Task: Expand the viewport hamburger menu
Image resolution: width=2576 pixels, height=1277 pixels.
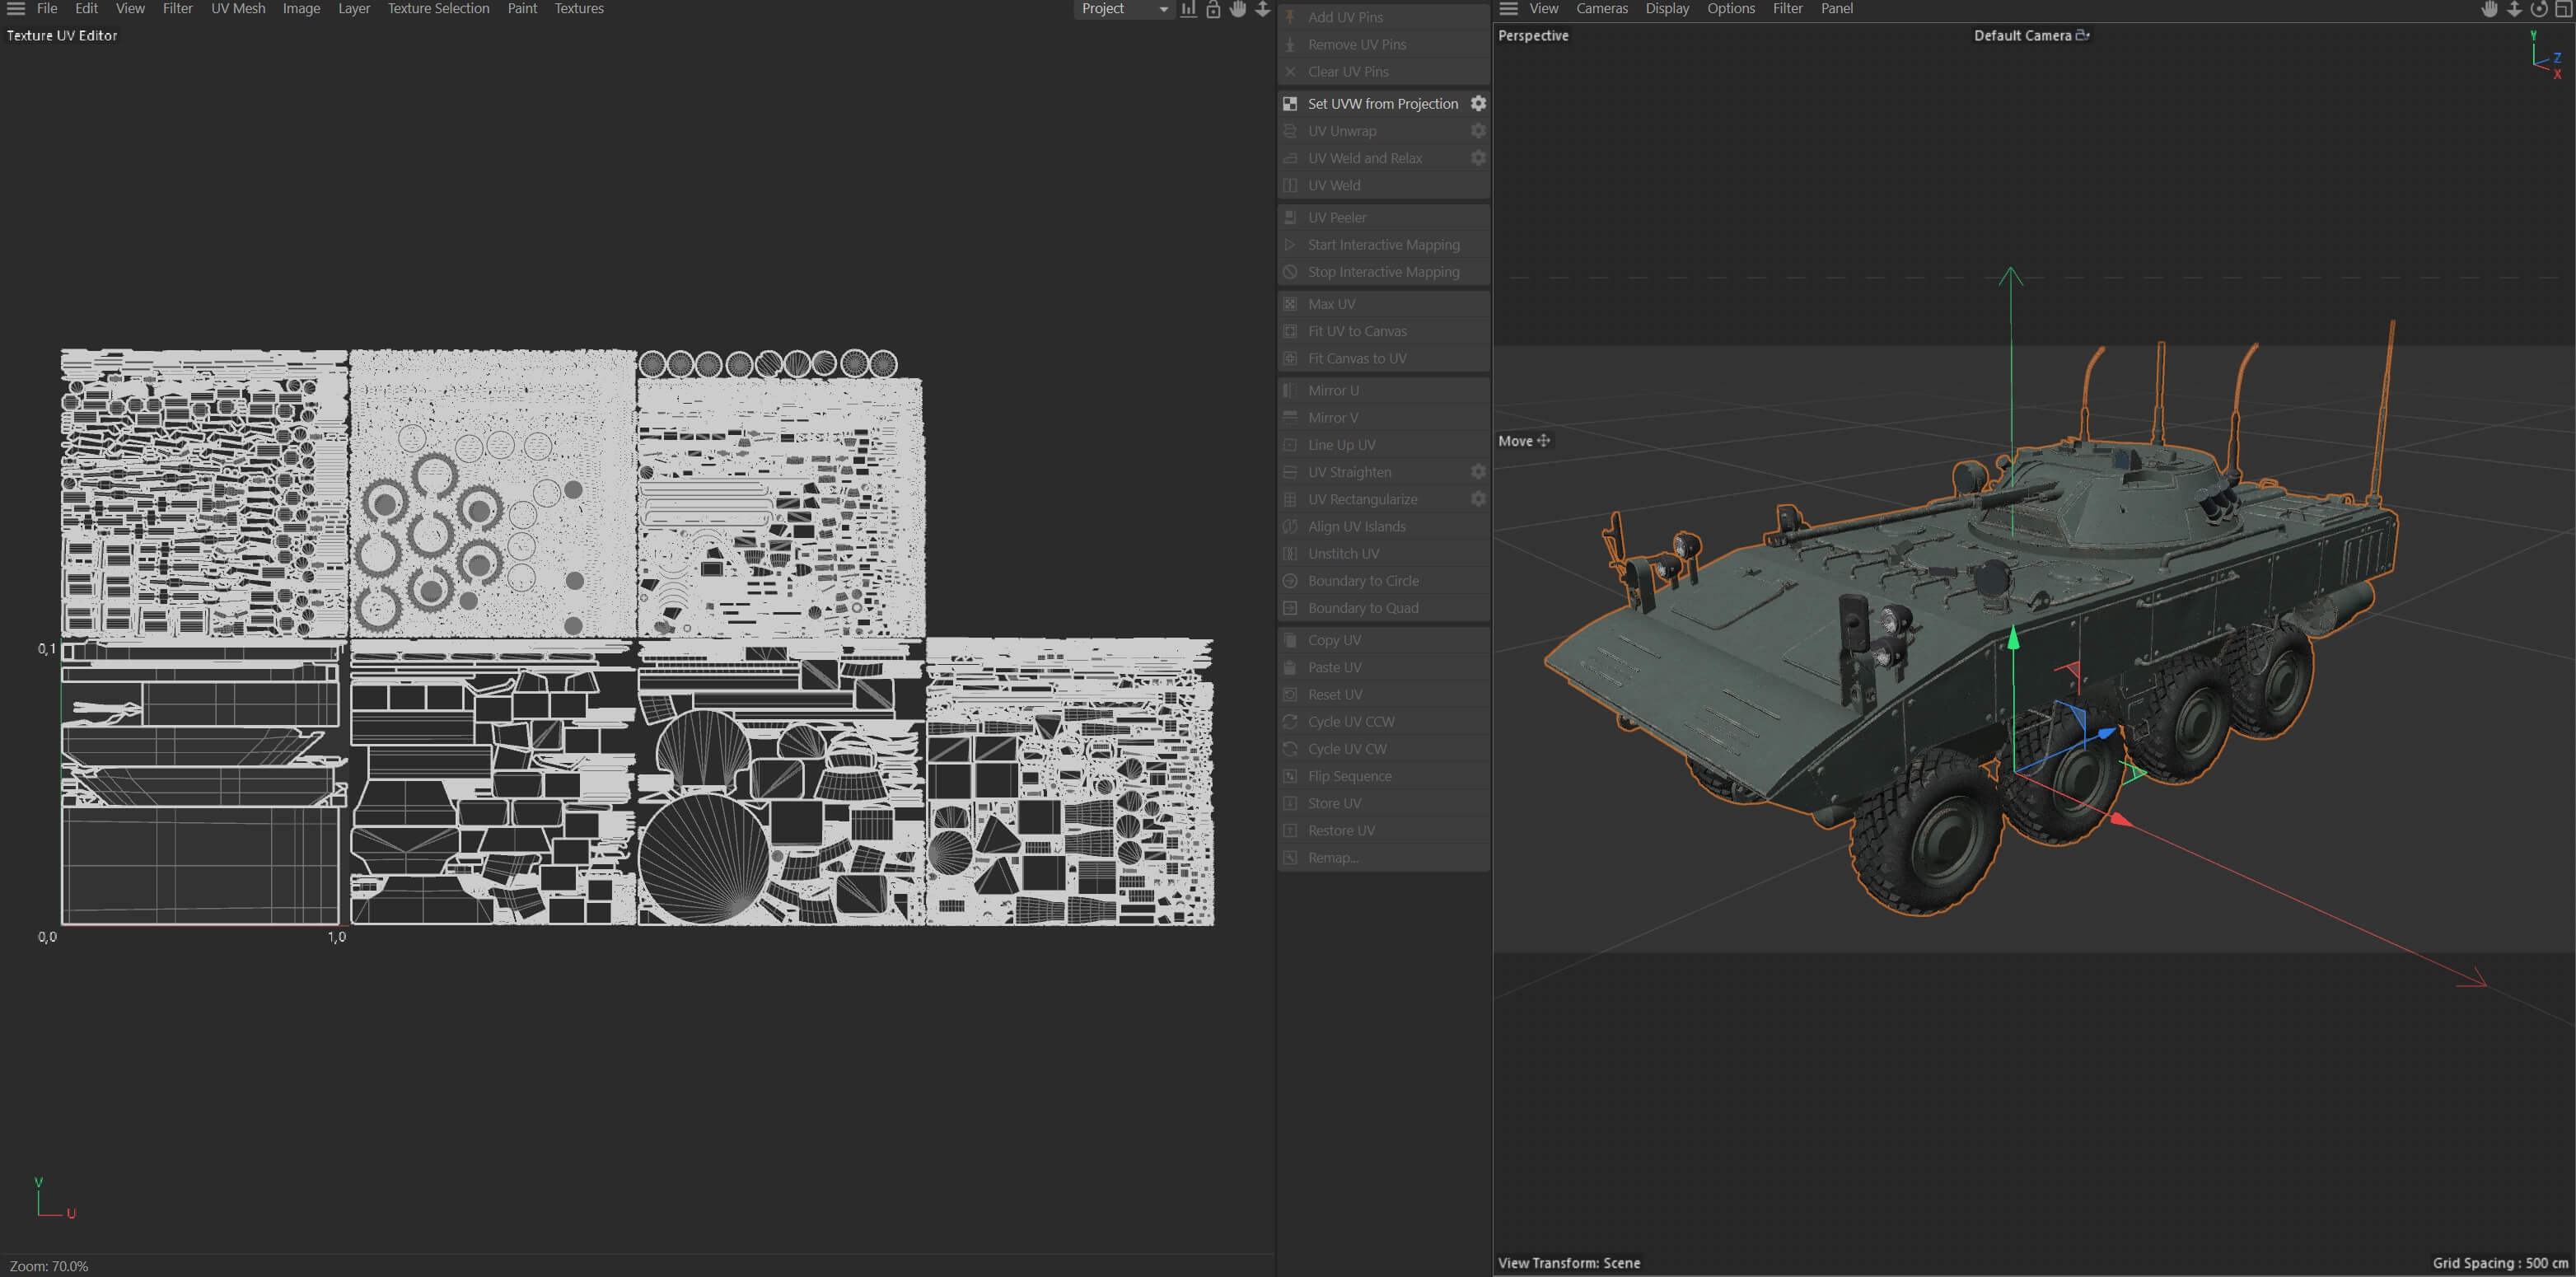Action: coord(1509,9)
